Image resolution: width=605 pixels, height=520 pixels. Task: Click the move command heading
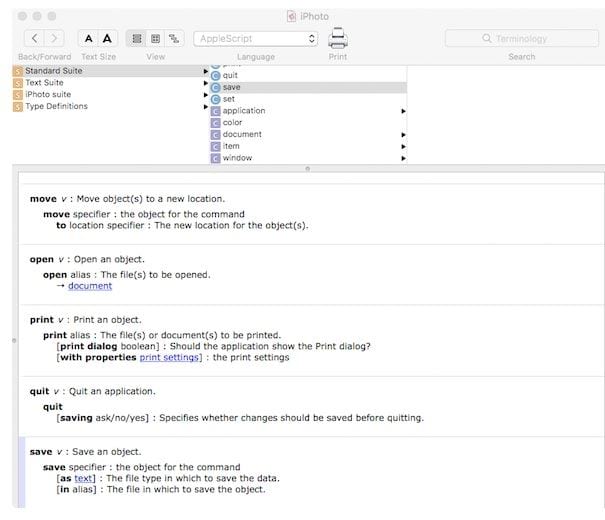click(43, 199)
